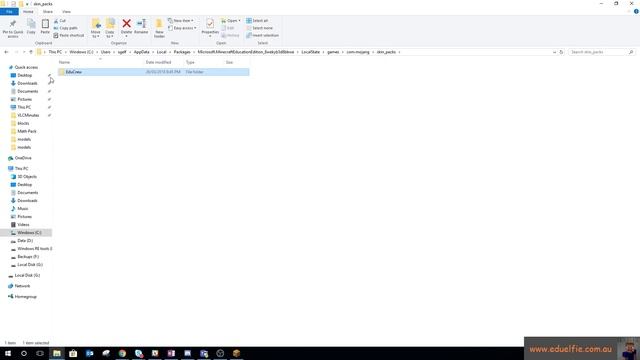Viewport: 640px width, 360px height.
Task: Open Music under This PC
Action: point(22,209)
